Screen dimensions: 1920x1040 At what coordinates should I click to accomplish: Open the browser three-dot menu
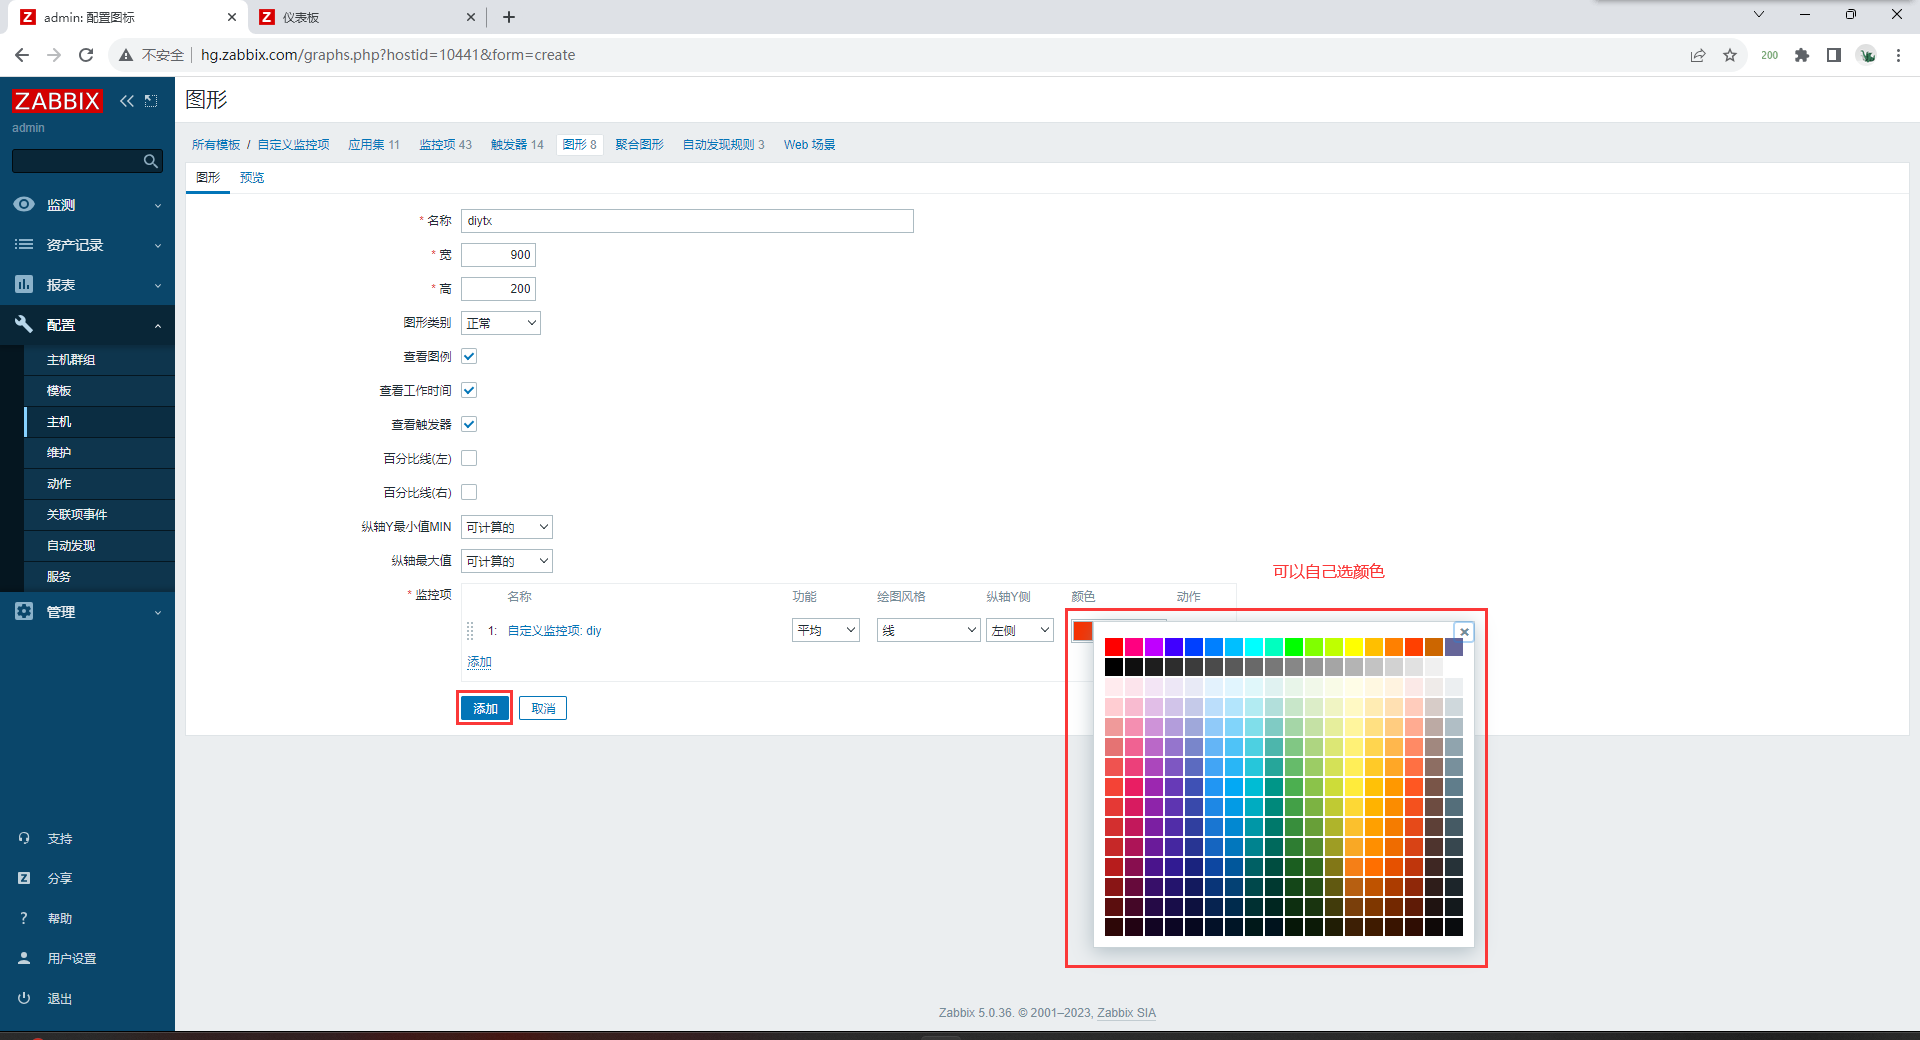(x=1898, y=55)
